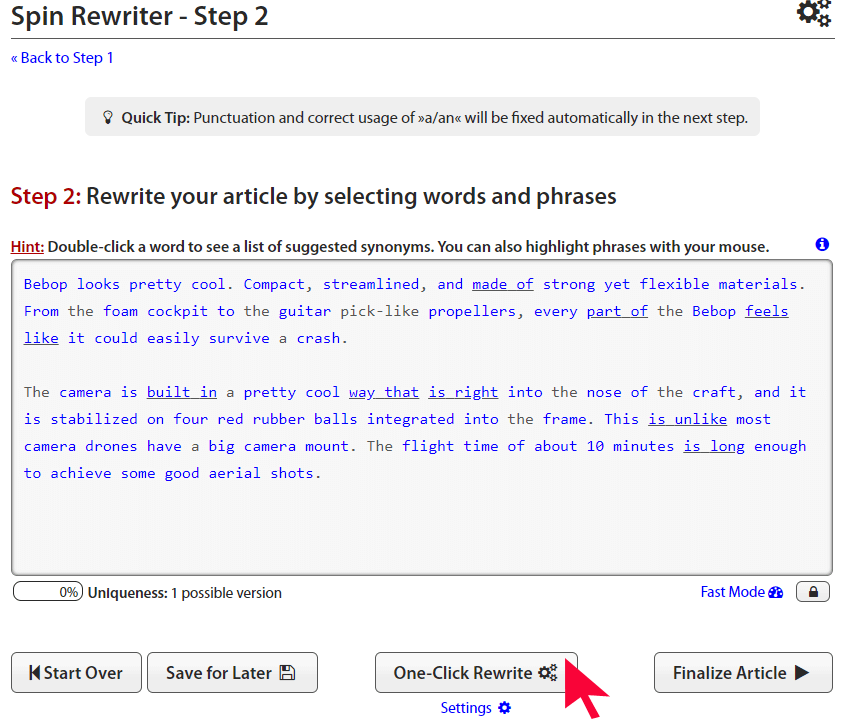846x719 pixels.
Task: Click the word "integrated"
Action: (410, 419)
